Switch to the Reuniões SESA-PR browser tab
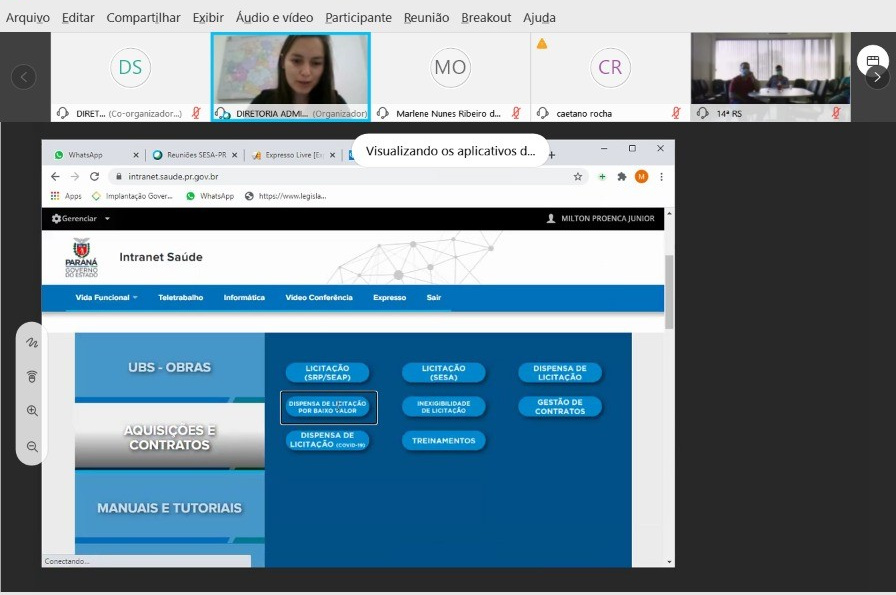Screen dimensions: 896x595 coord(190,155)
